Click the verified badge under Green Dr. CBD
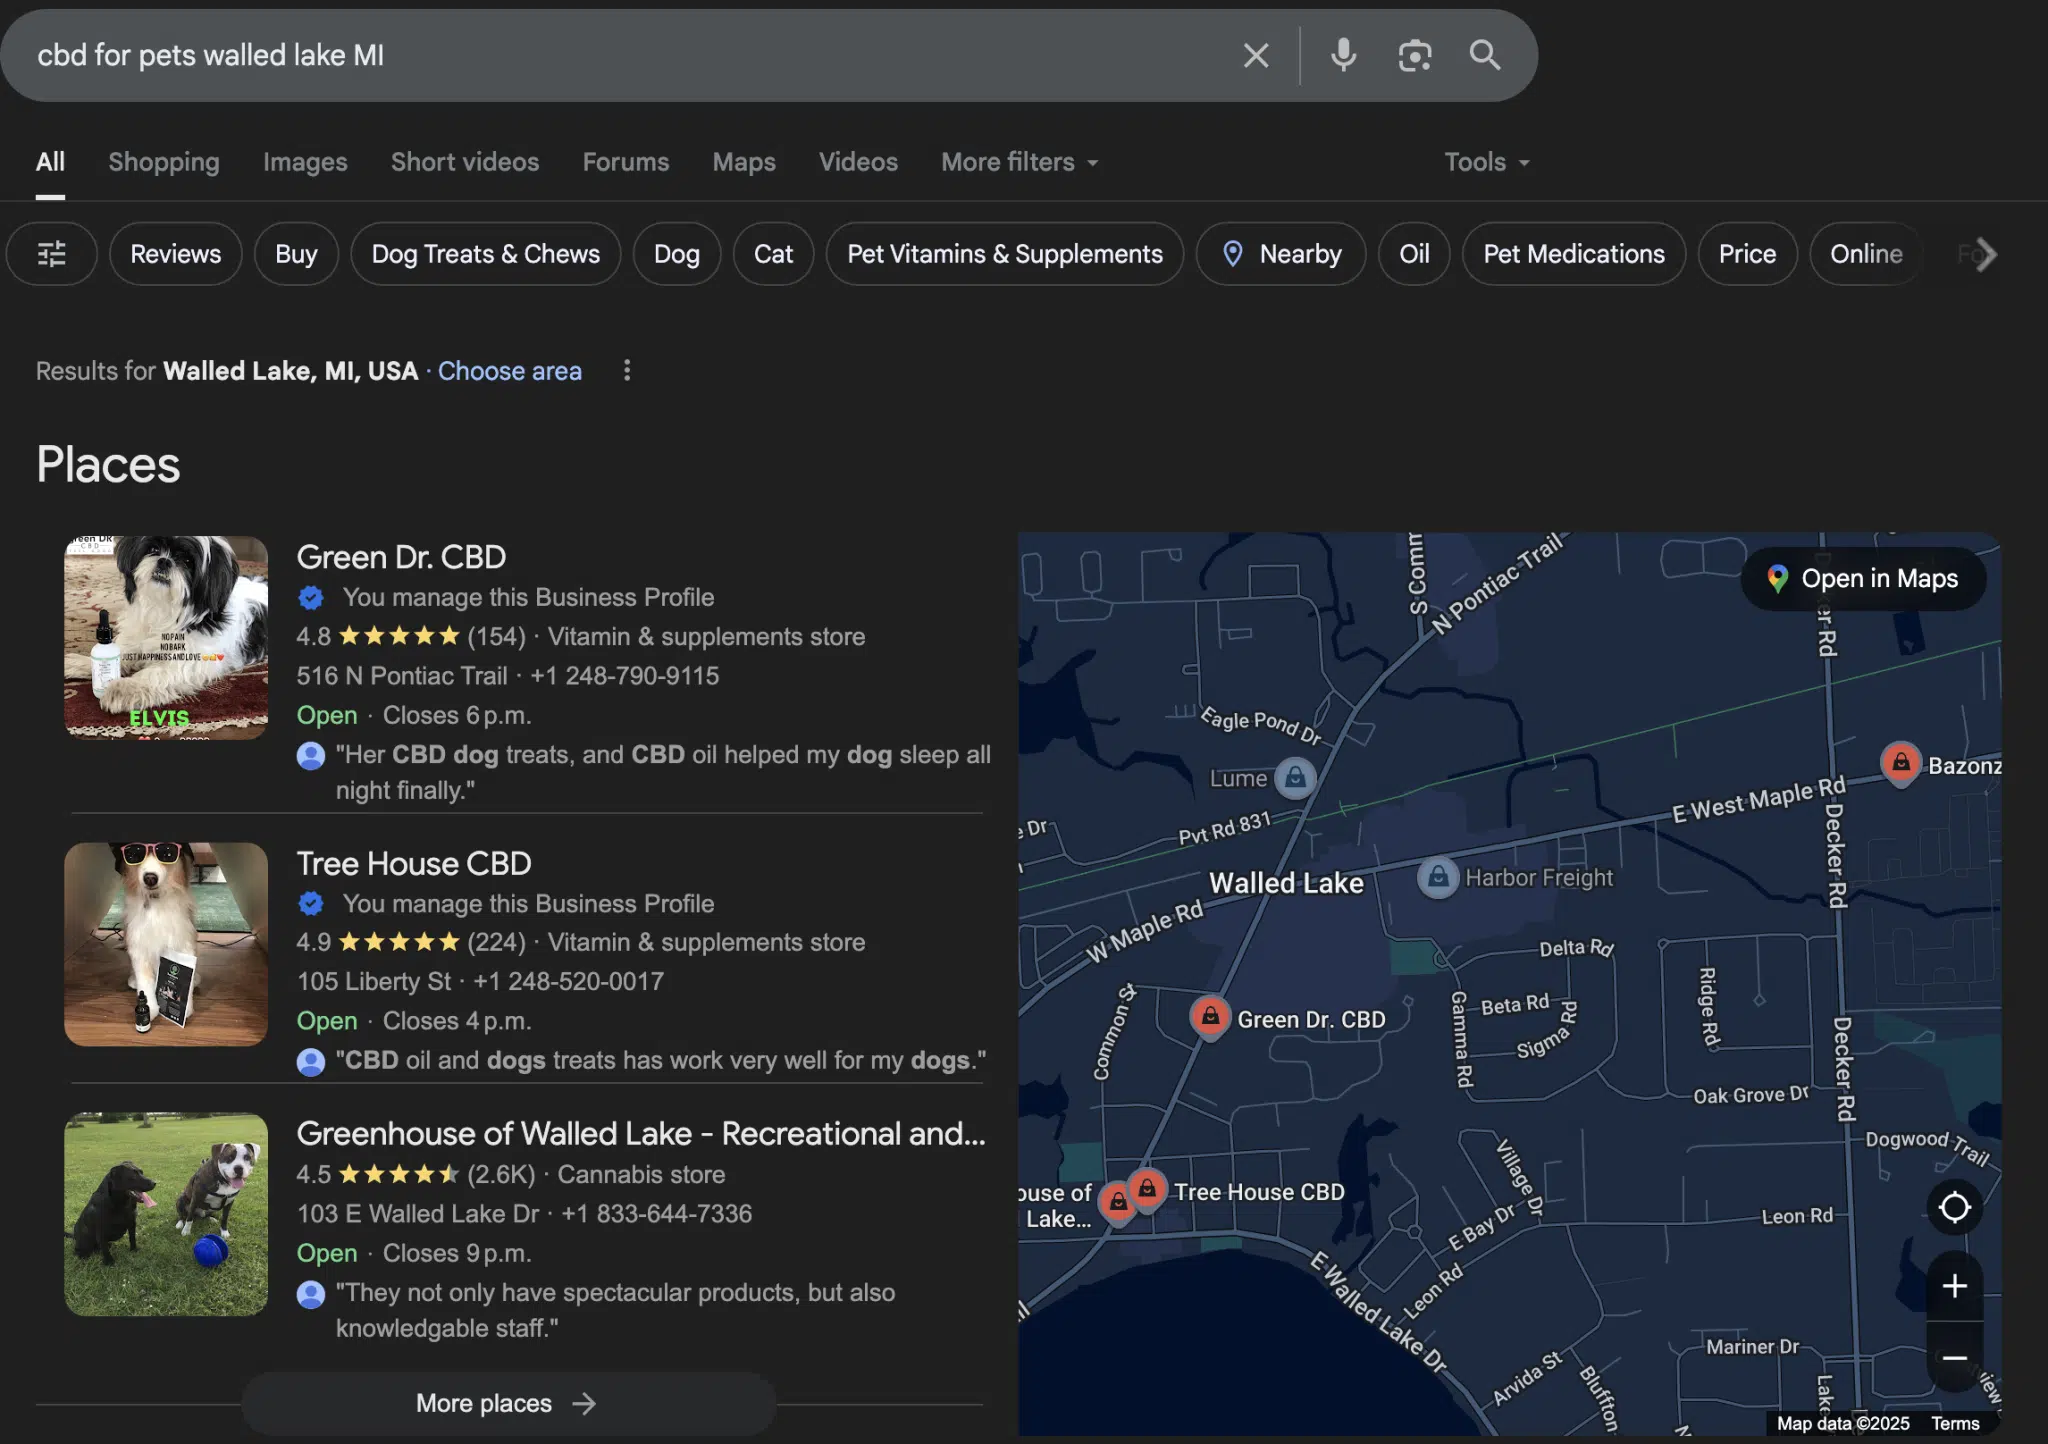This screenshot has width=2048, height=1444. pos(311,598)
